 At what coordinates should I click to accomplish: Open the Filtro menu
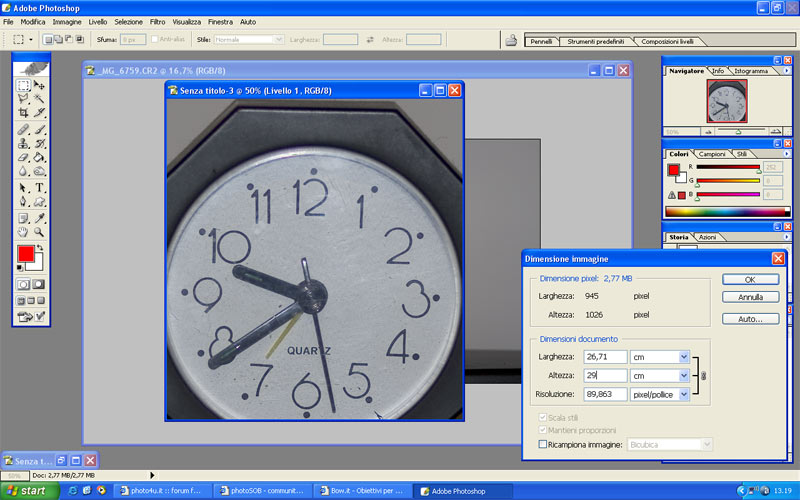158,21
